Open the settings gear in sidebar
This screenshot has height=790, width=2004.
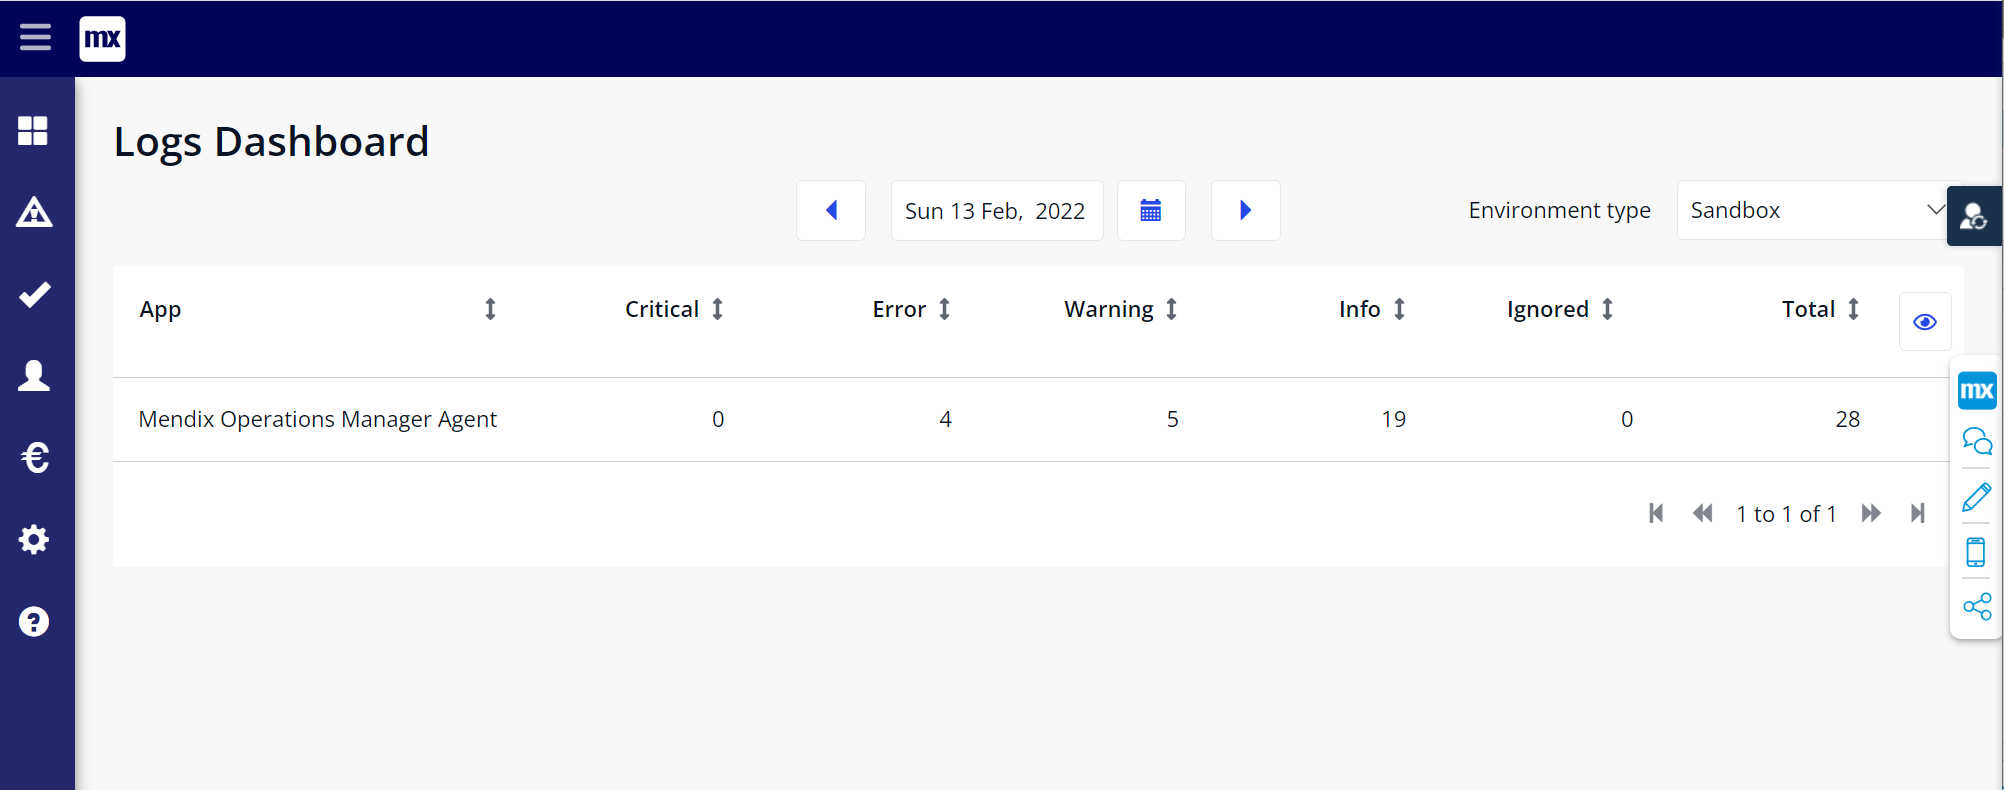click(x=34, y=540)
